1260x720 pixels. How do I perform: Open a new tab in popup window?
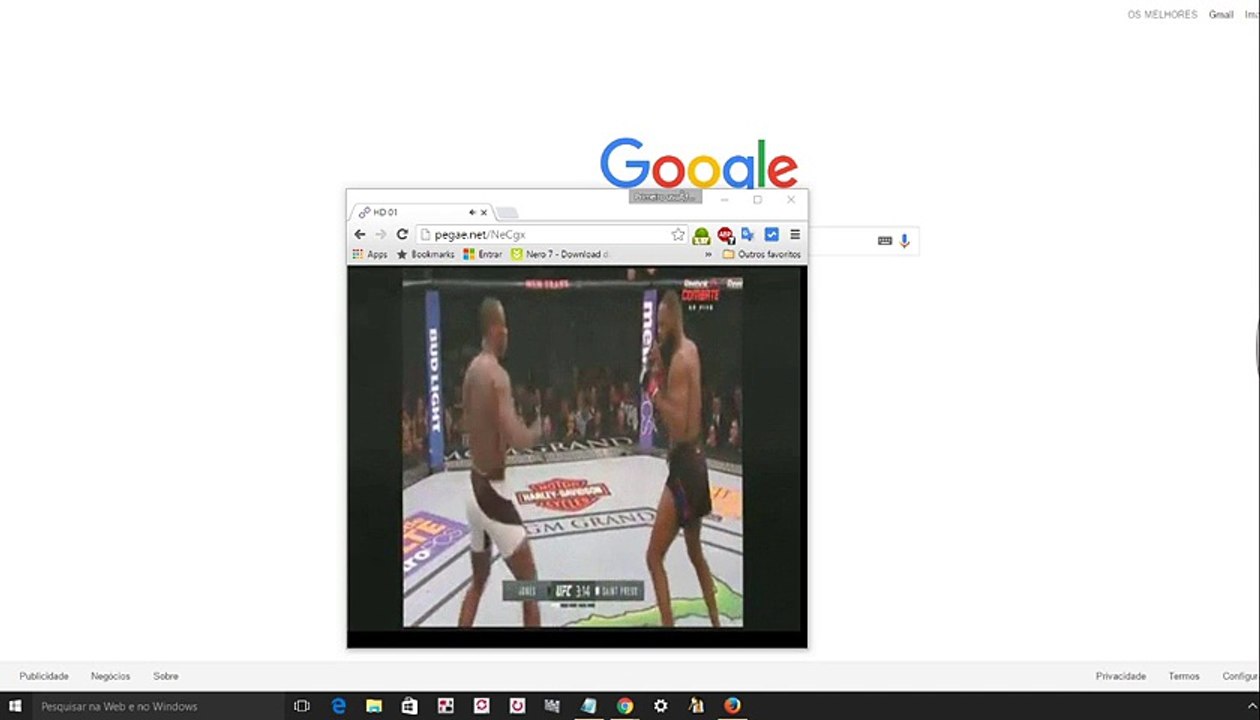click(x=507, y=213)
